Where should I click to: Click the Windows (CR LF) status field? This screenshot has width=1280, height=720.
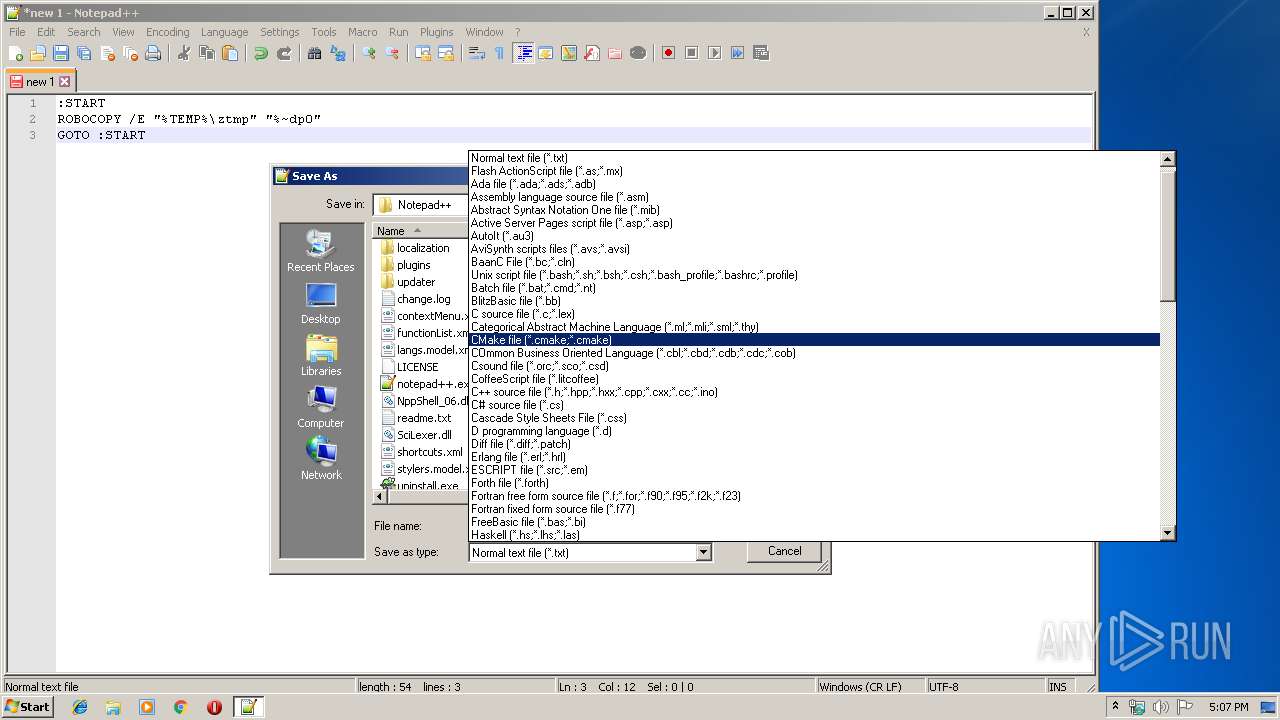(871, 687)
